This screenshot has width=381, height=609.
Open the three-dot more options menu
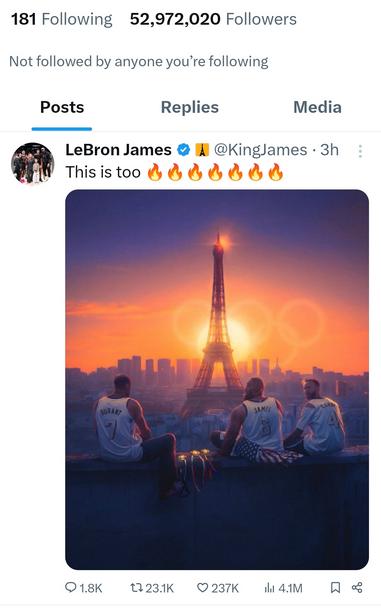(360, 151)
